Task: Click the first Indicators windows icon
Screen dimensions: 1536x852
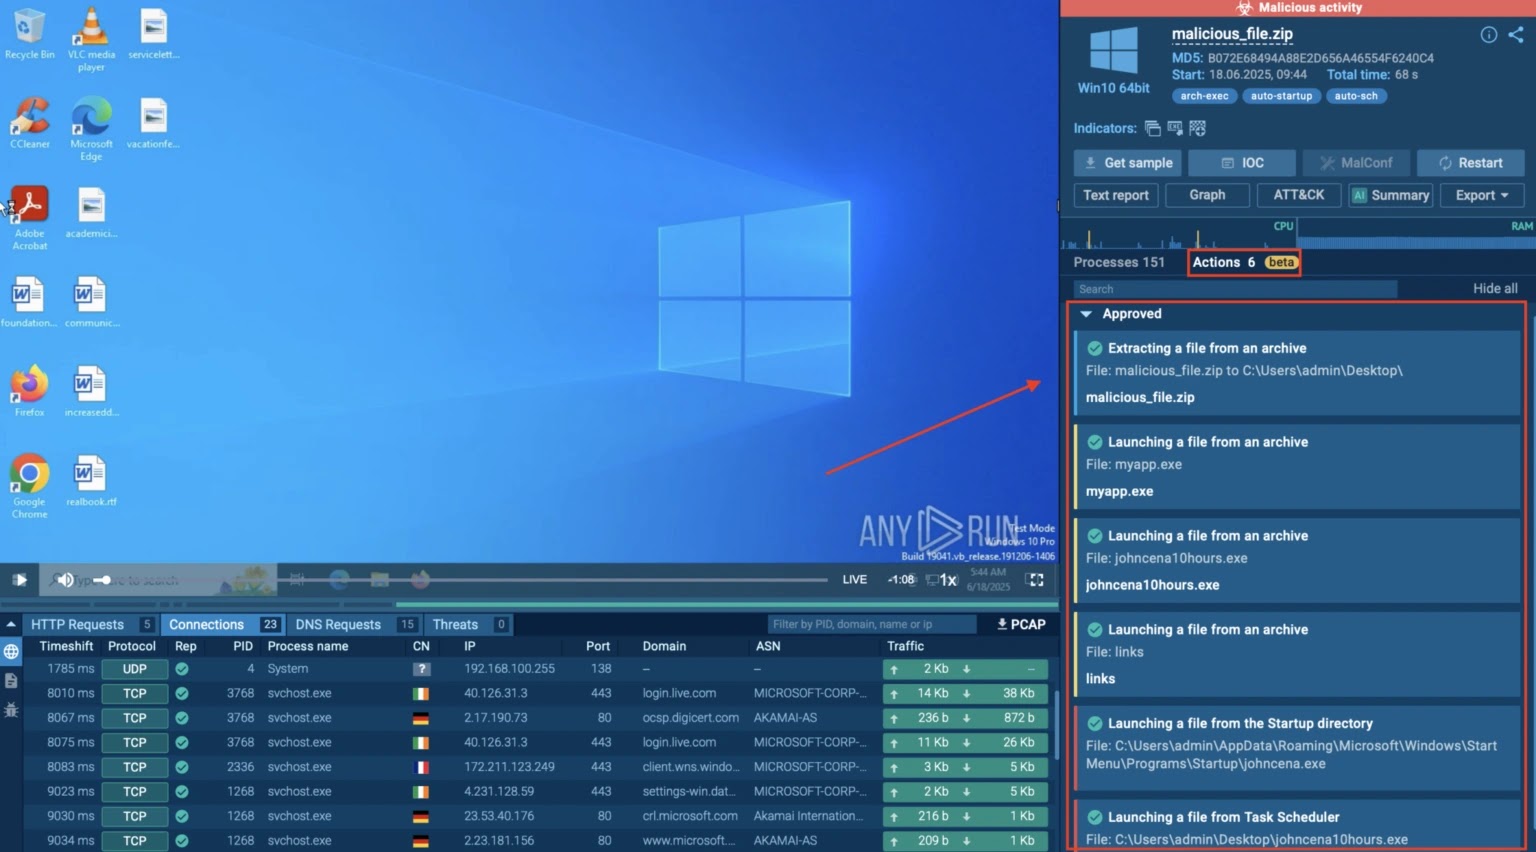Action: pos(1152,128)
